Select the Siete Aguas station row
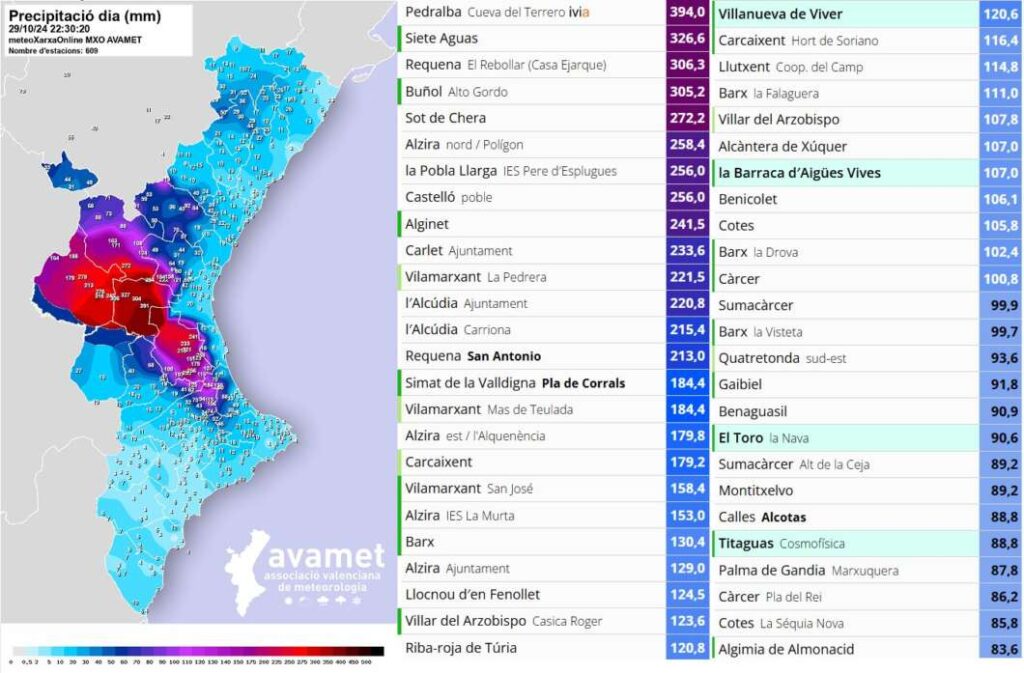 point(442,38)
